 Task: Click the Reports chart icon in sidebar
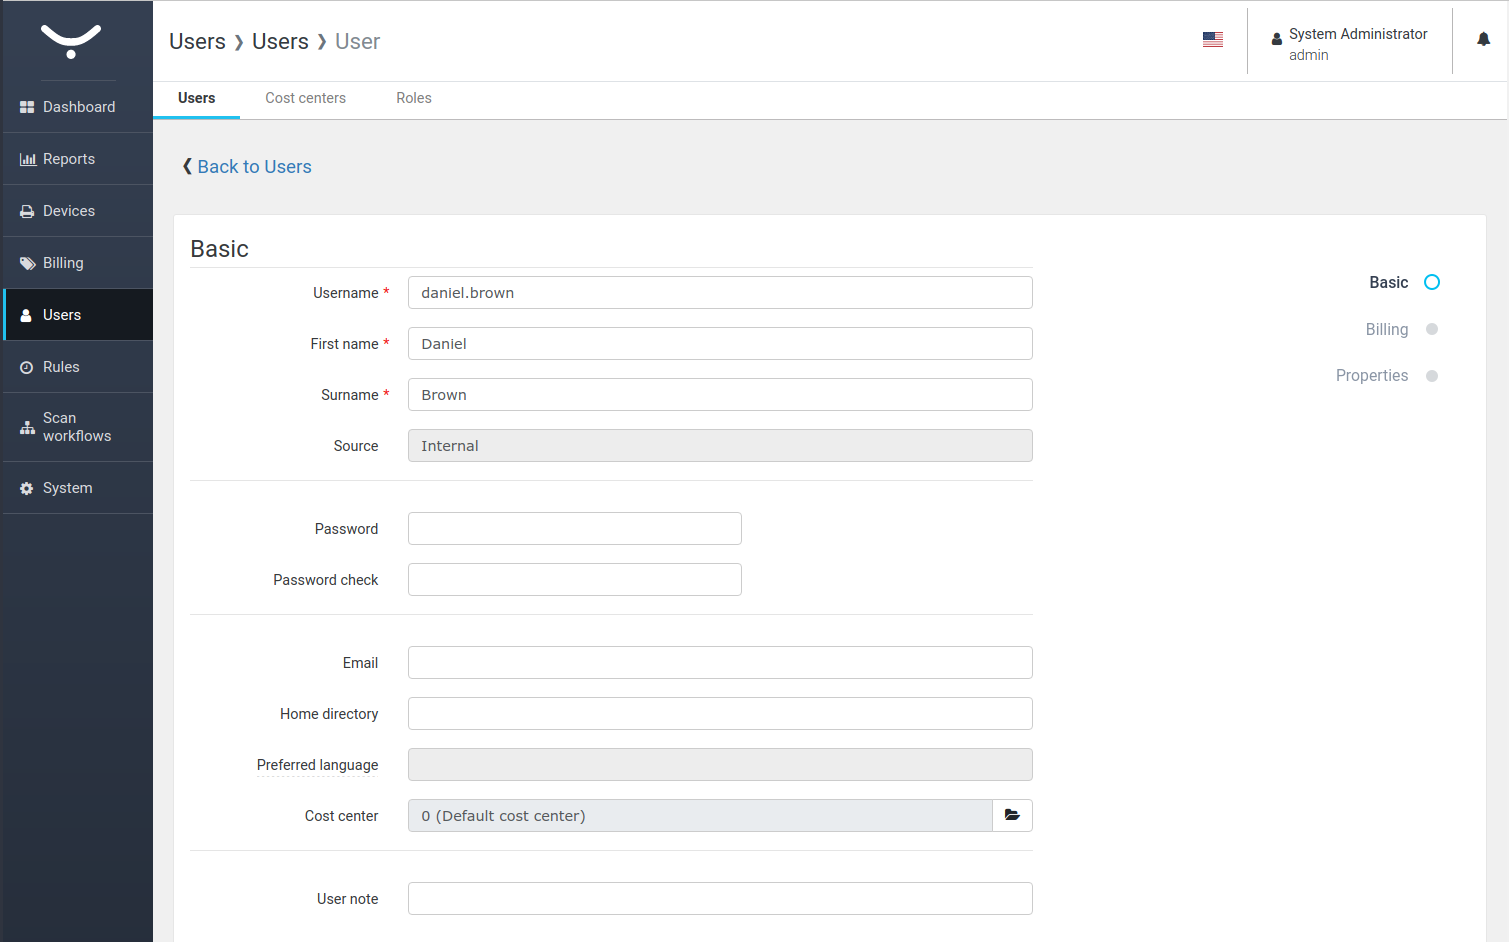pyautogui.click(x=27, y=159)
